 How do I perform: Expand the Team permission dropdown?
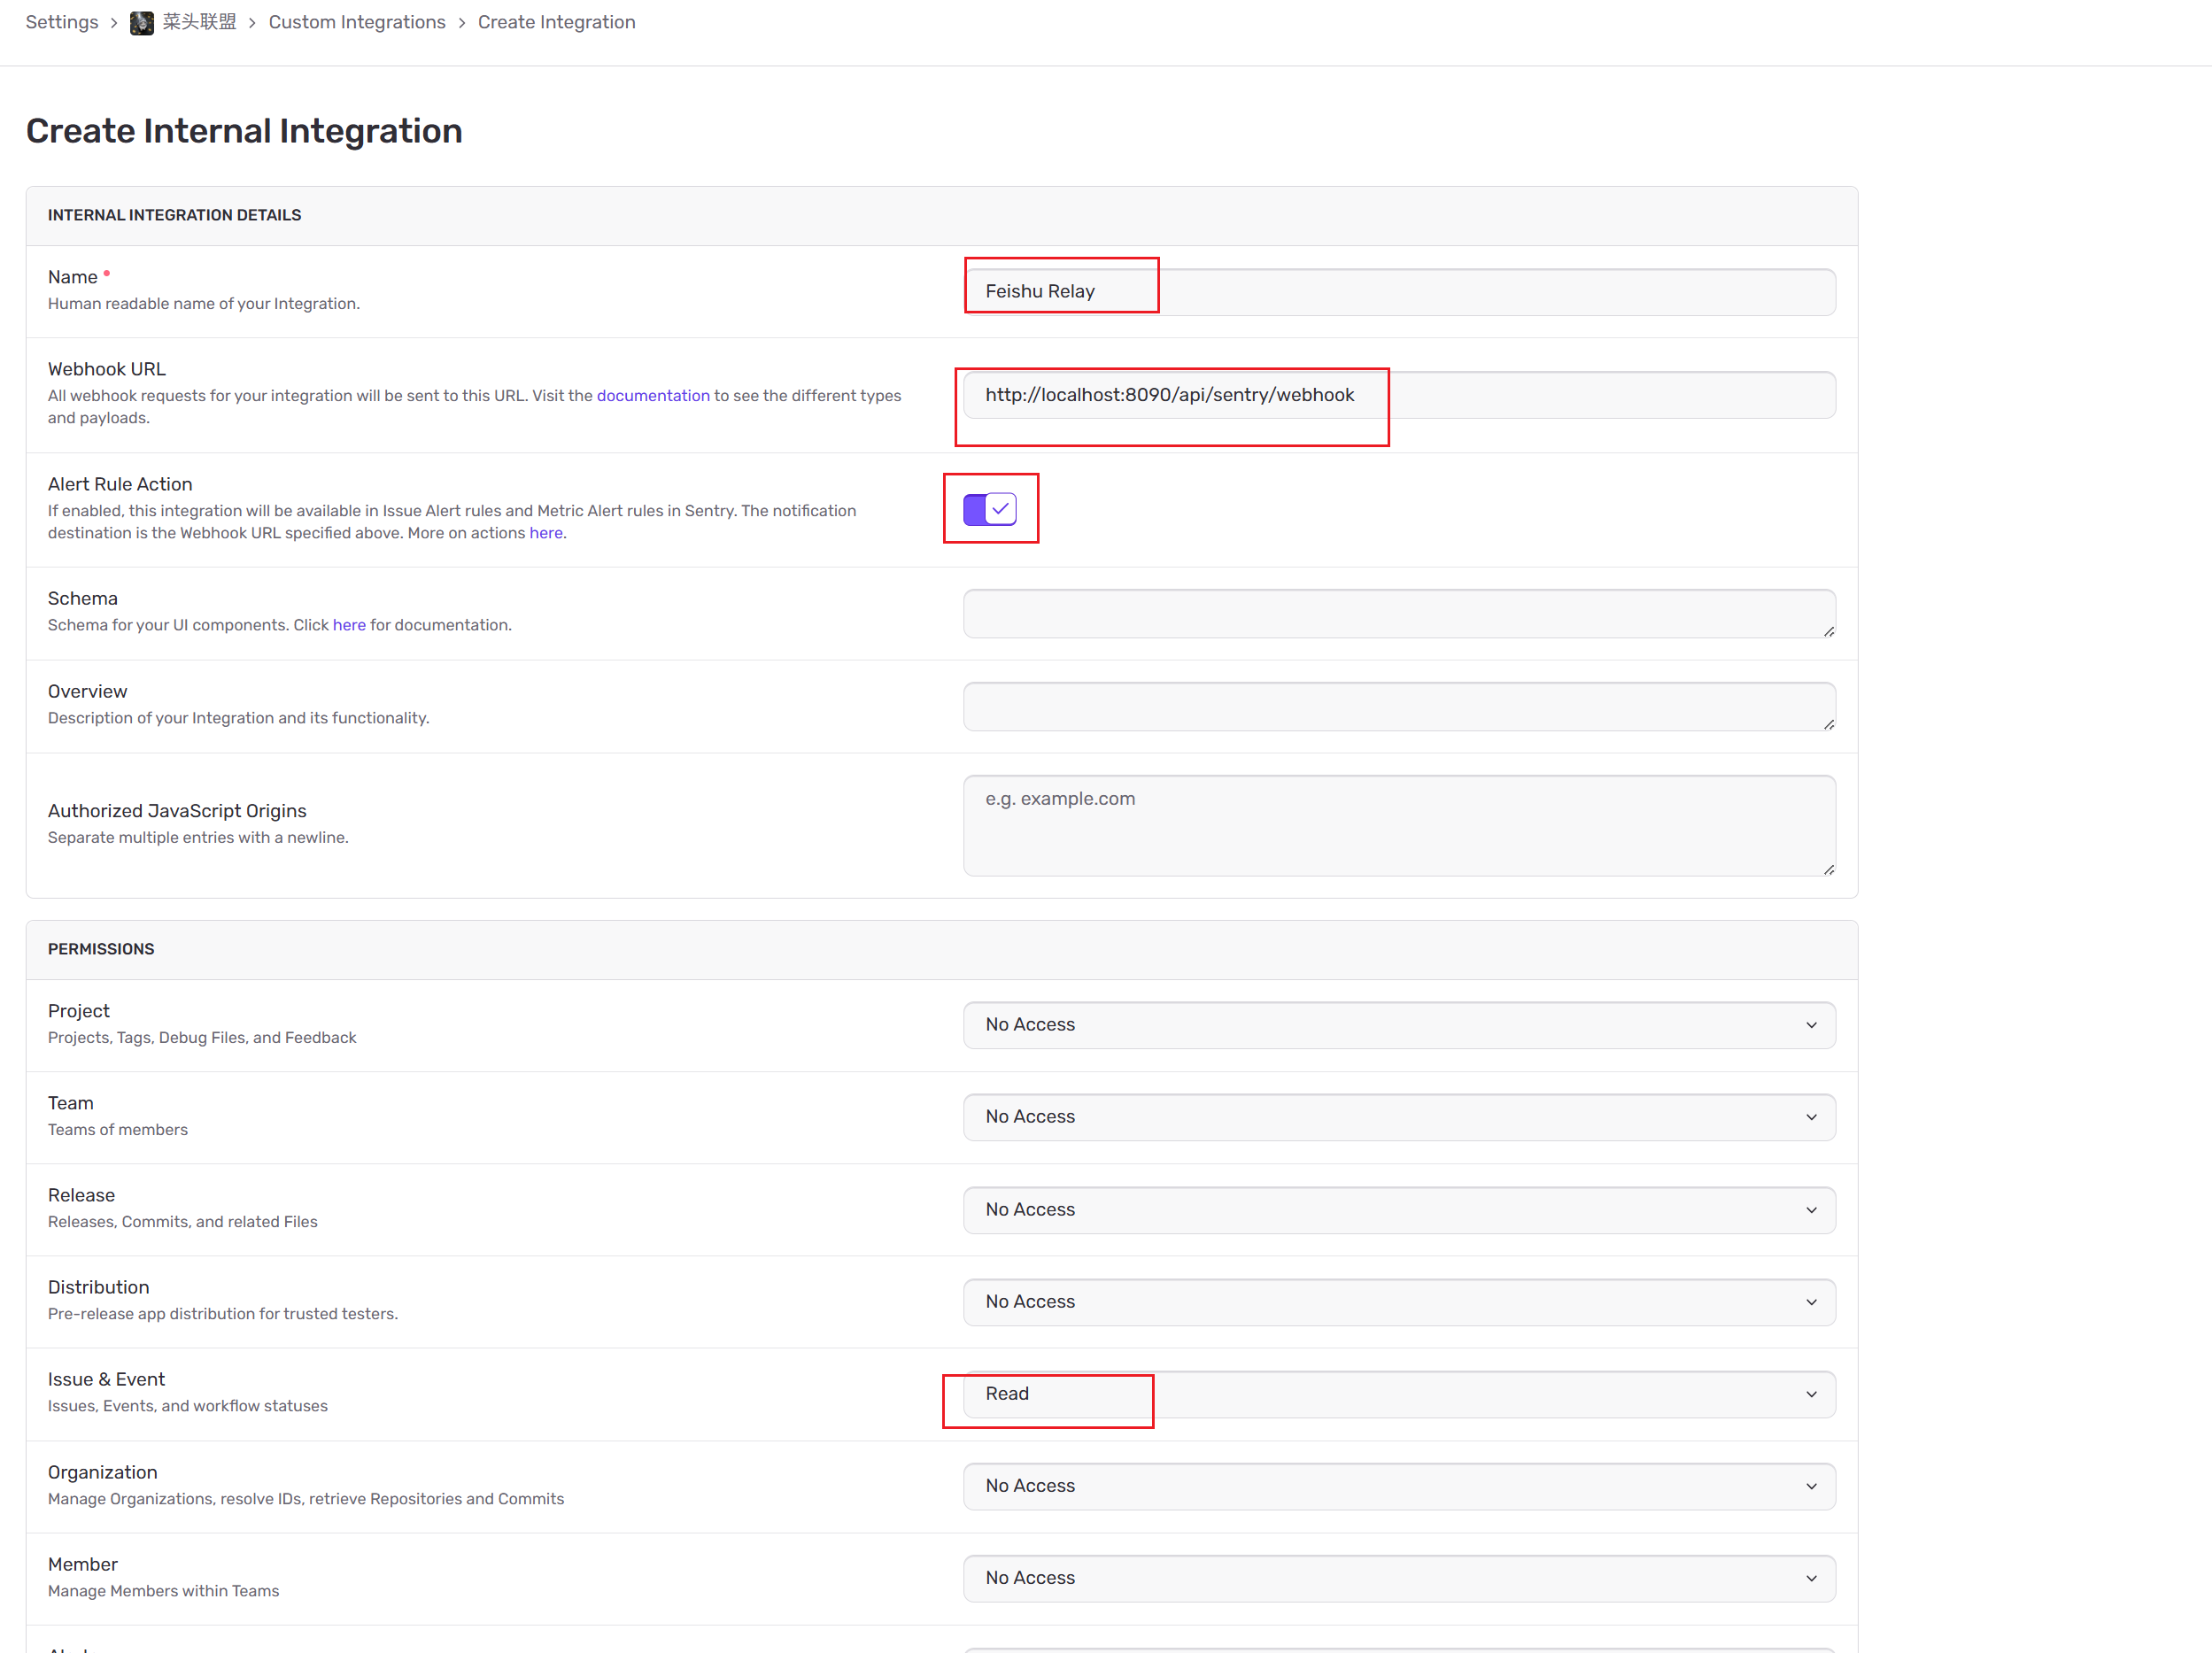[1398, 1117]
